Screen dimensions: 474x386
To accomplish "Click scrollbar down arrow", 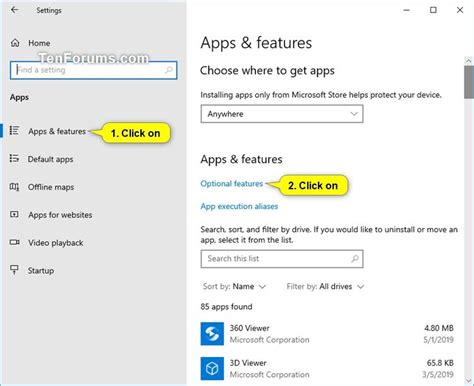I will pyautogui.click(x=469, y=380).
